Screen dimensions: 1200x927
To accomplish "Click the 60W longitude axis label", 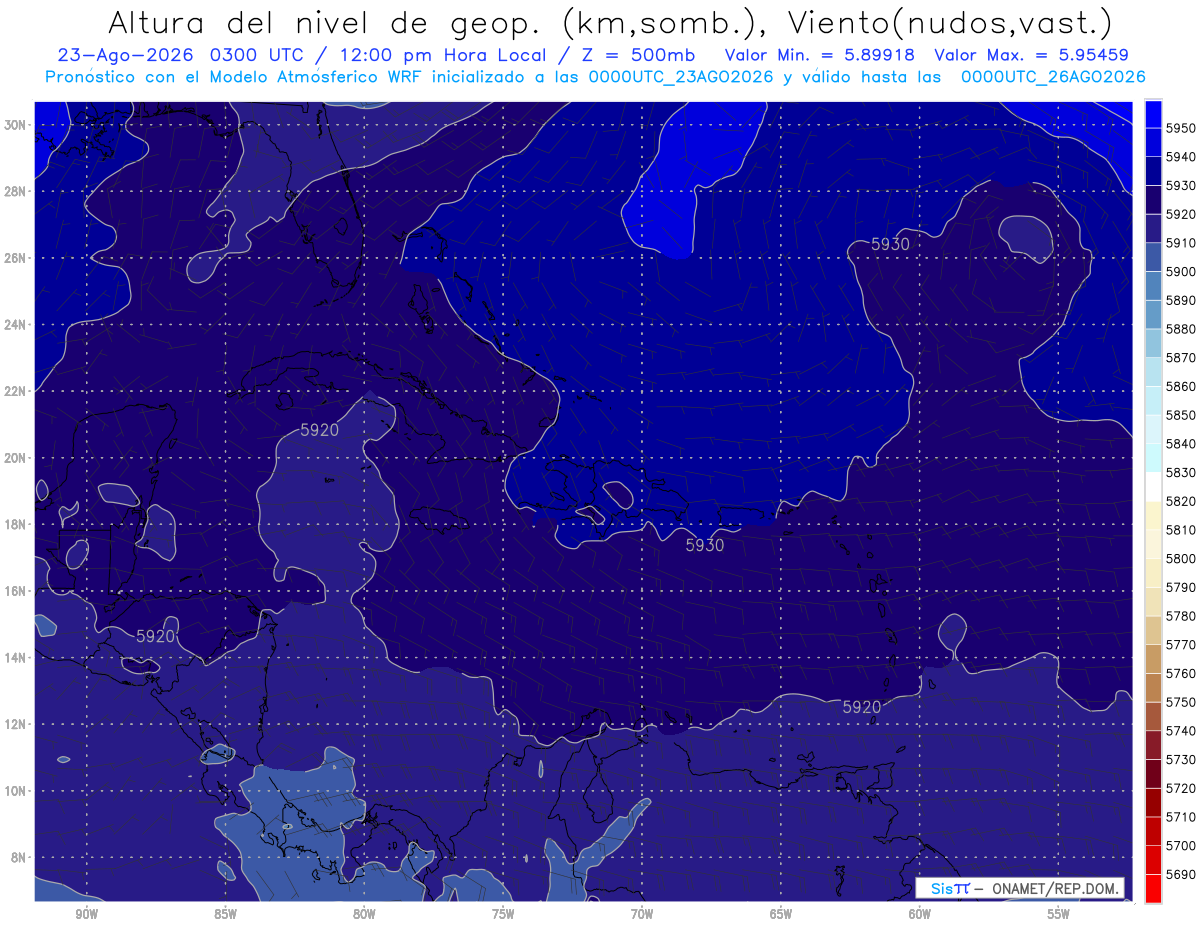I will pos(920,914).
